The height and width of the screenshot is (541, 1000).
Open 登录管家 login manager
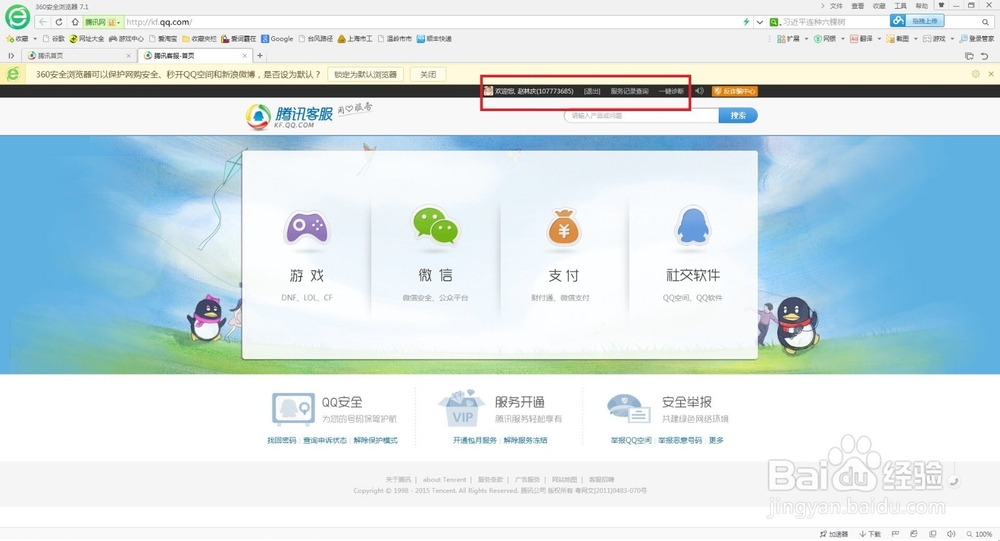pyautogui.click(x=977, y=39)
